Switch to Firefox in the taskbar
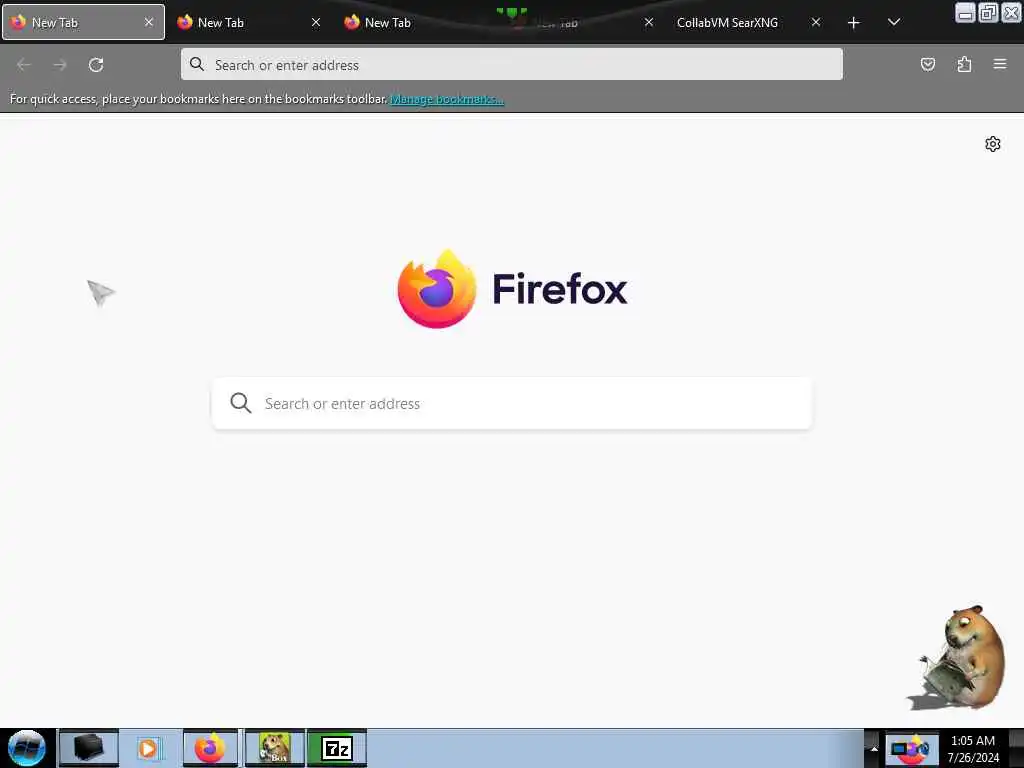Viewport: 1024px width, 768px height. pyautogui.click(x=210, y=748)
